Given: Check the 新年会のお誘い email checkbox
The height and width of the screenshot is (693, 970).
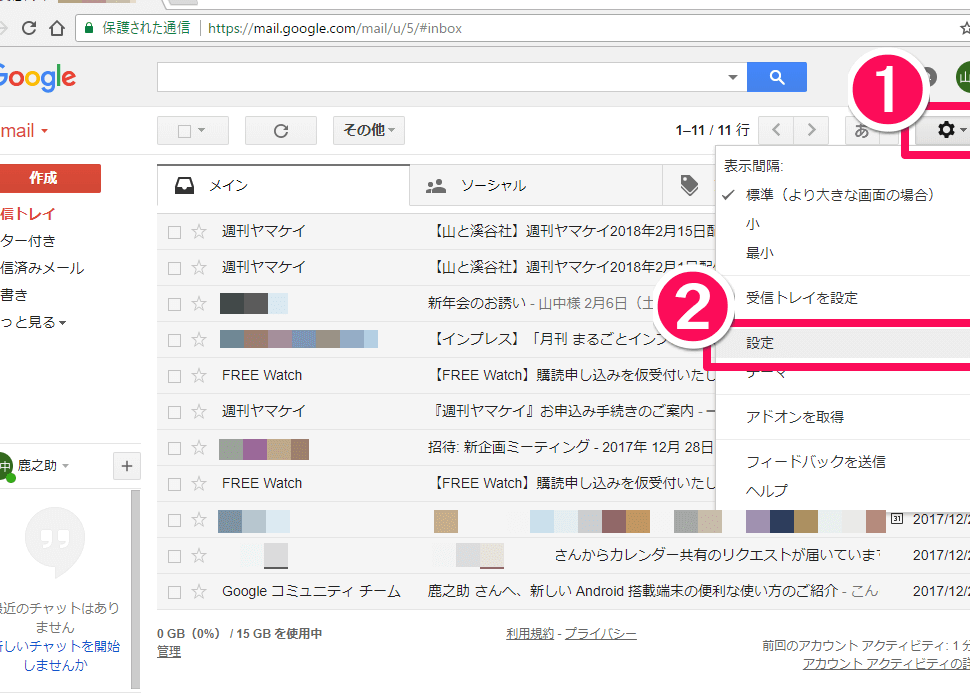Looking at the screenshot, I should click(174, 304).
